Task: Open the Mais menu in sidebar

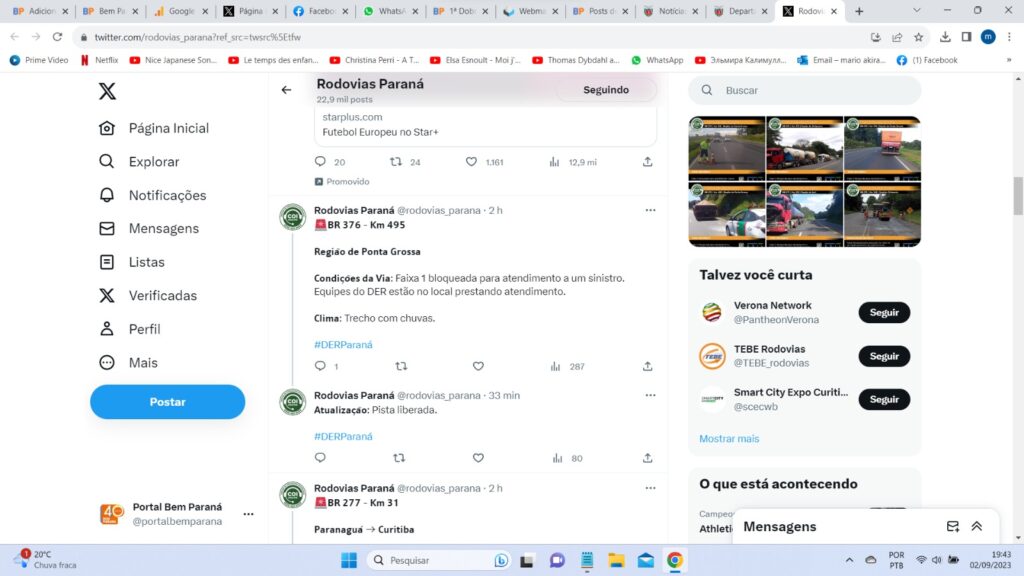Action: click(x=127, y=362)
